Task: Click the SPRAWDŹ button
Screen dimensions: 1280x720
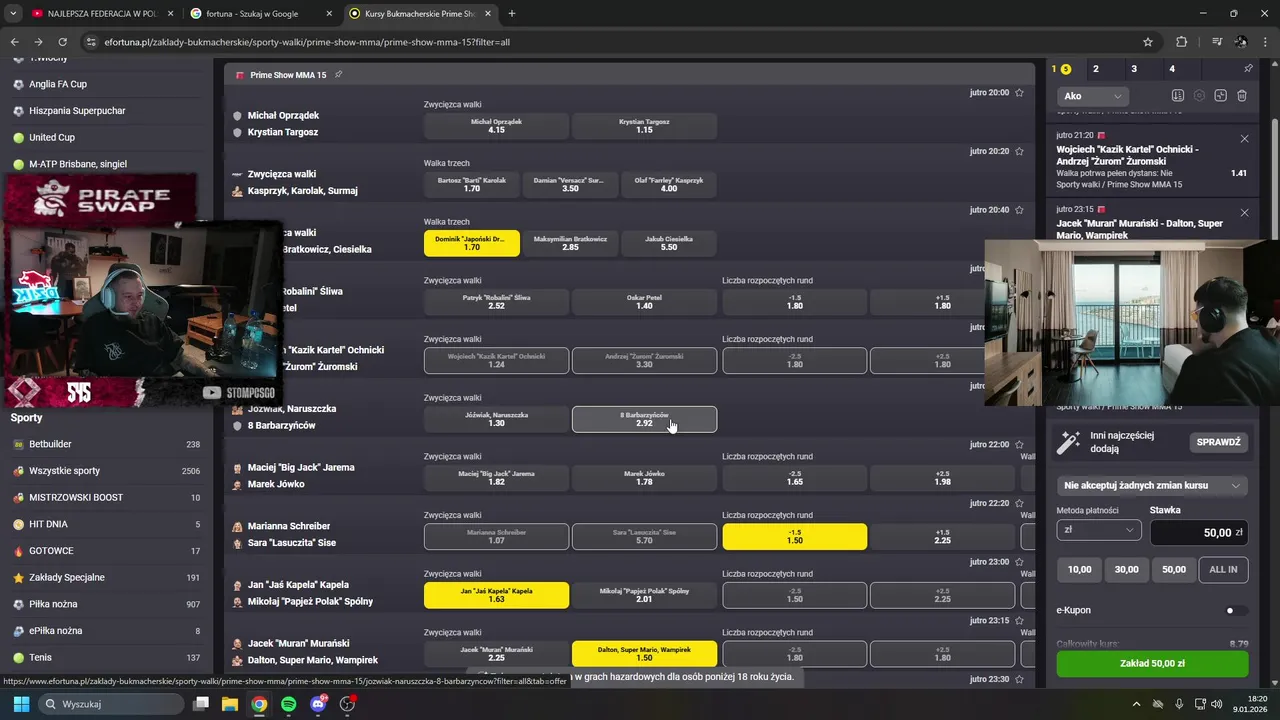Action: pos(1218,442)
